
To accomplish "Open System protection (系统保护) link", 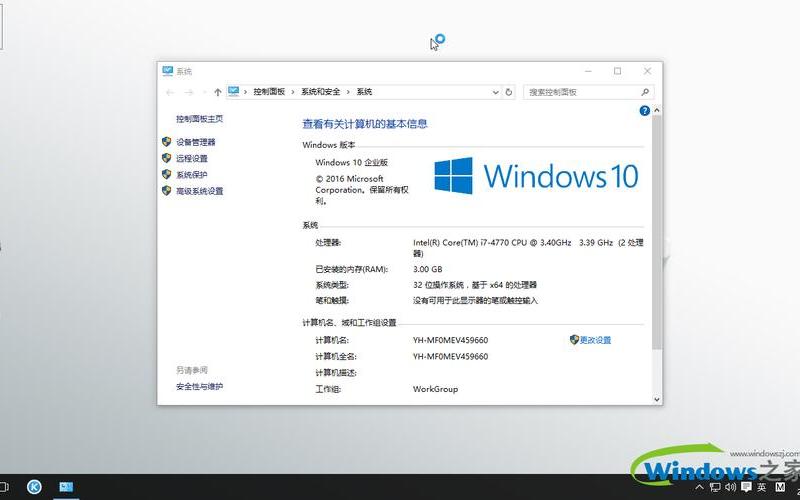I will pyautogui.click(x=192, y=175).
